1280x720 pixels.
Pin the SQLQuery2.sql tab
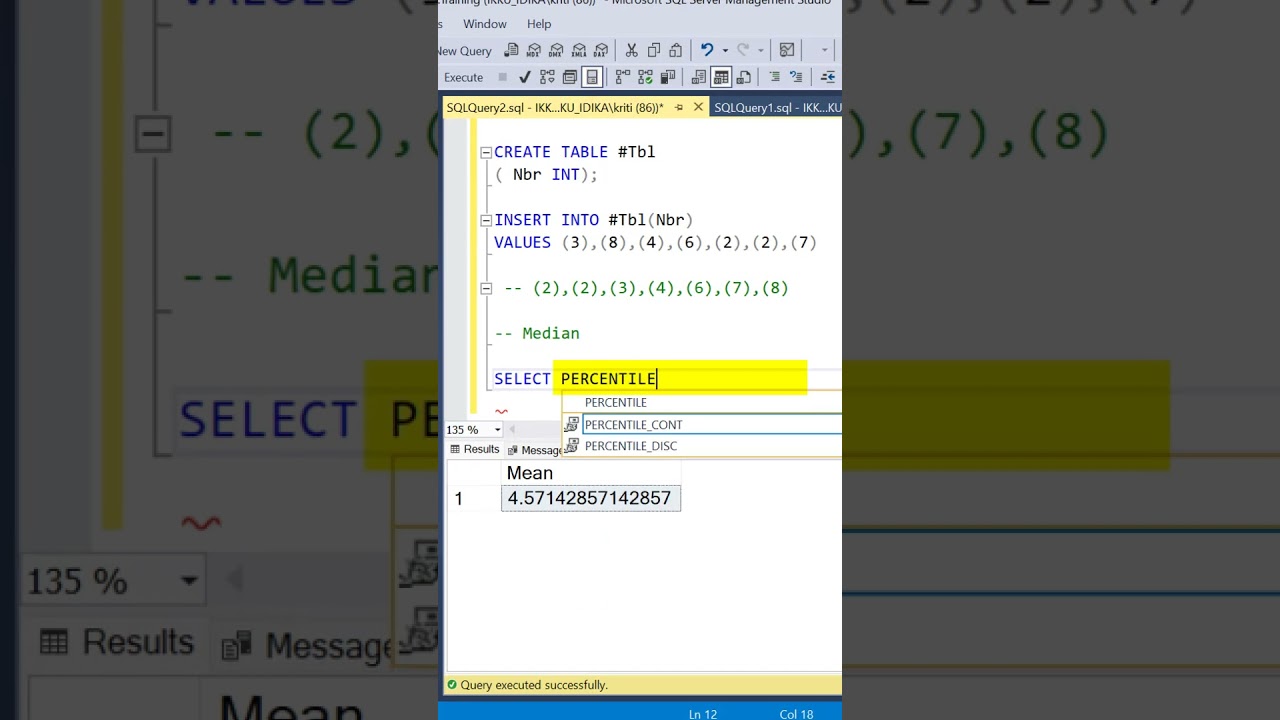(679, 108)
